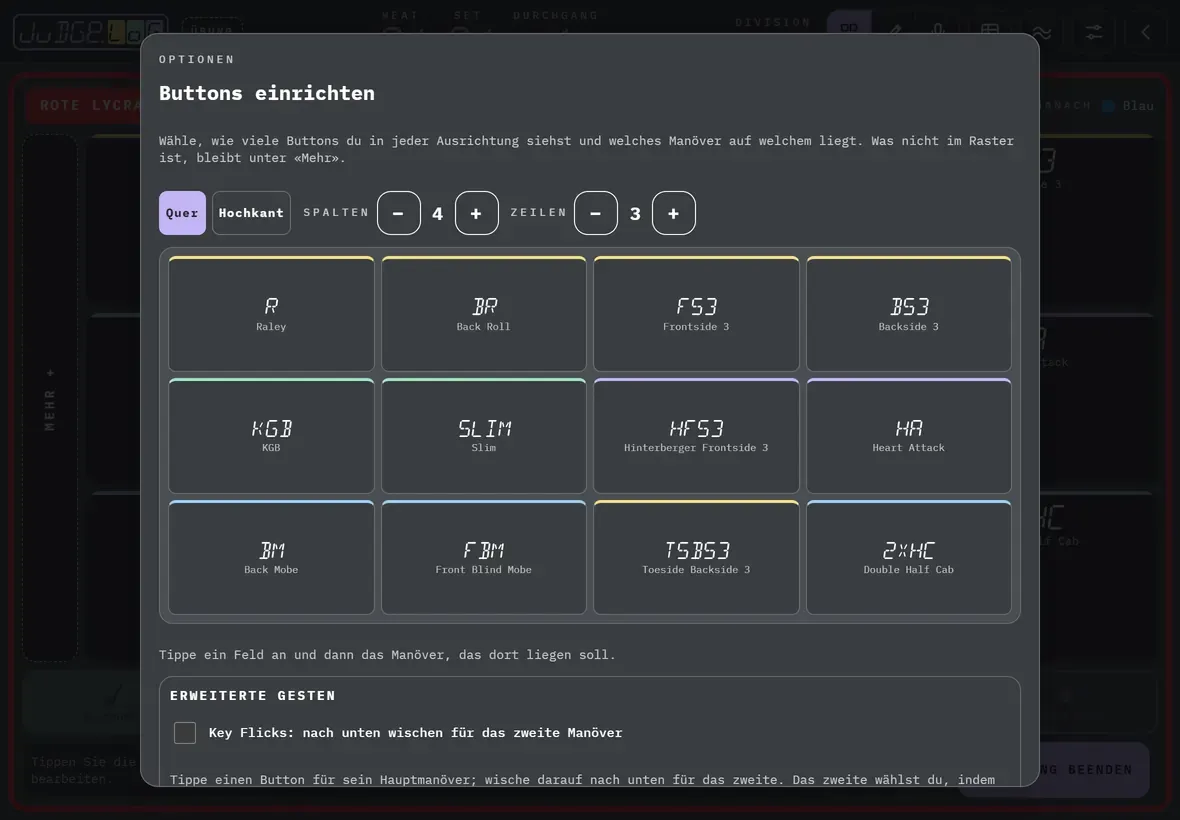Click the "ROTE LYCRA" label behind the dialog
1180x820 pixels.
coord(90,105)
